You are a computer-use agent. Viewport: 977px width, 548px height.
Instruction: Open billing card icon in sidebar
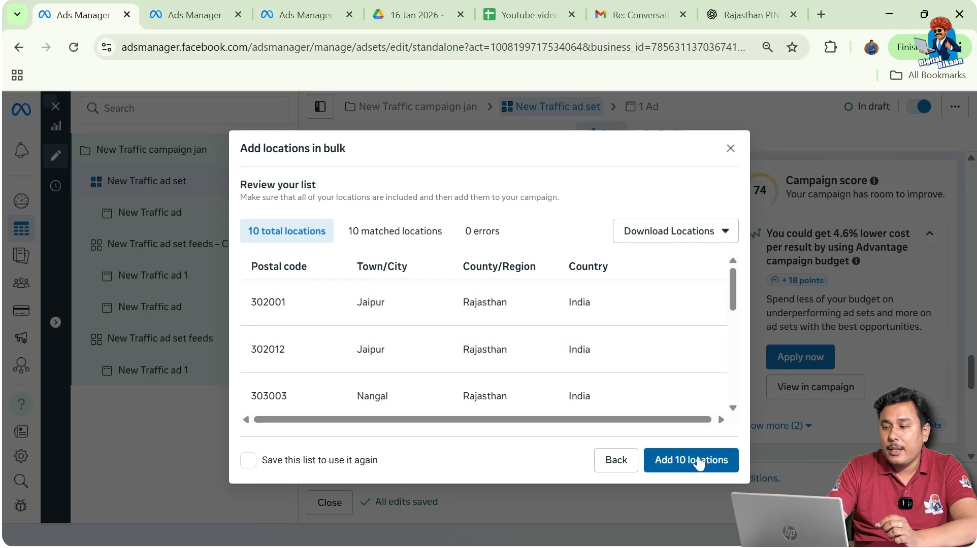click(21, 310)
